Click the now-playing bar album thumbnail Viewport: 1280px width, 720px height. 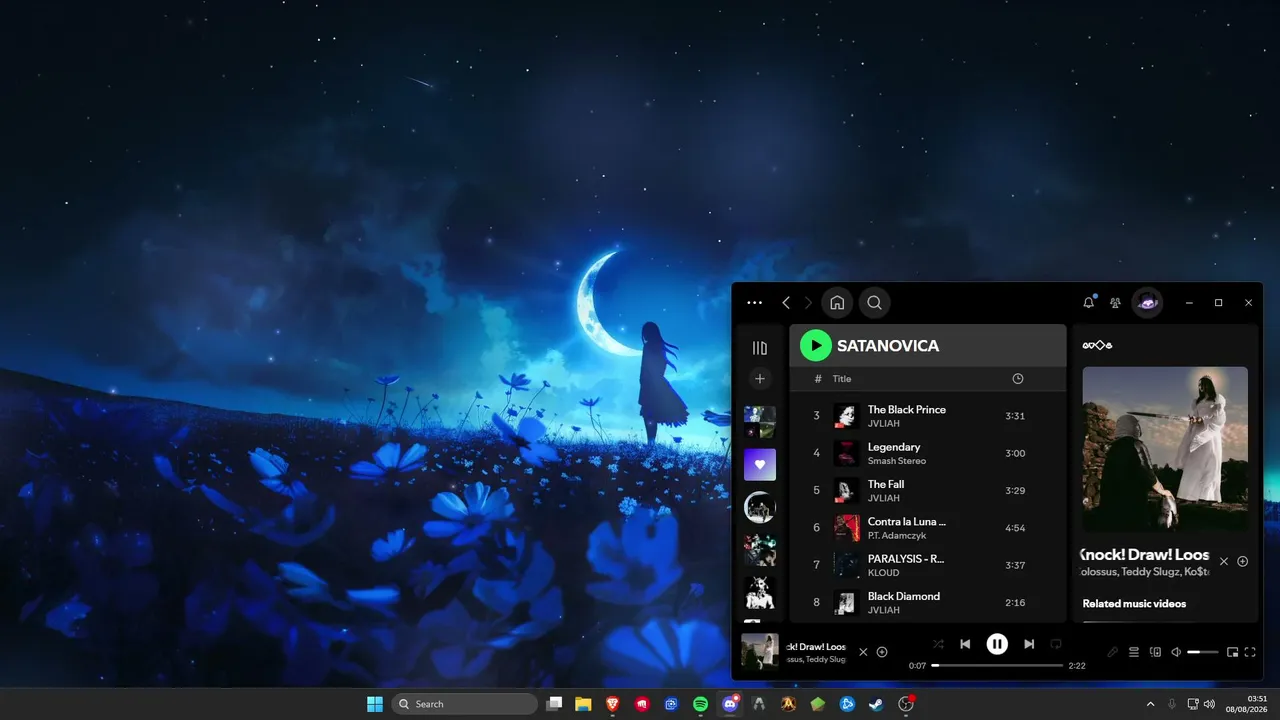(x=760, y=652)
